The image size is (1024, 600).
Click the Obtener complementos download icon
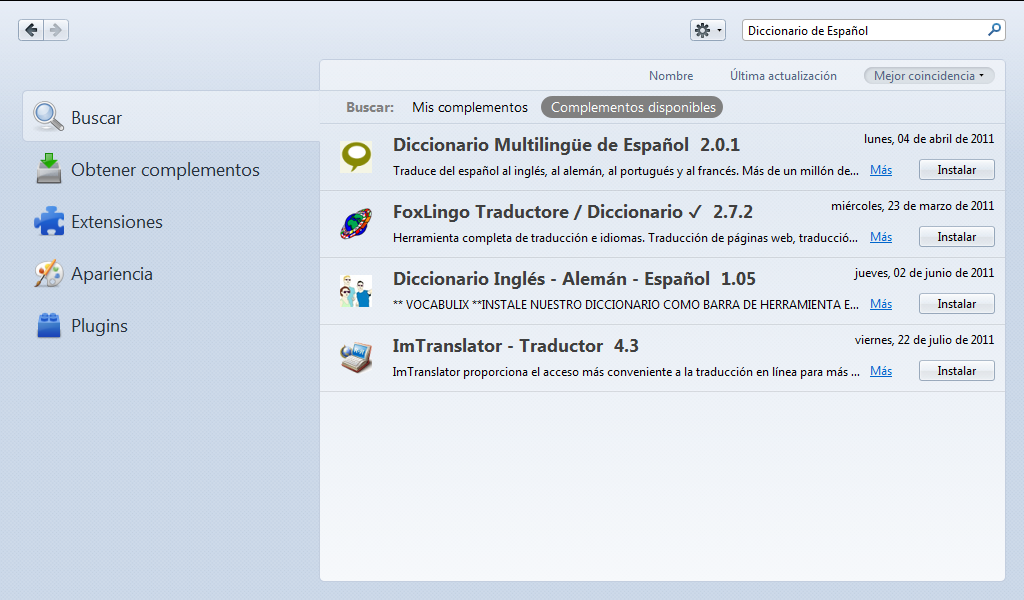click(x=49, y=168)
